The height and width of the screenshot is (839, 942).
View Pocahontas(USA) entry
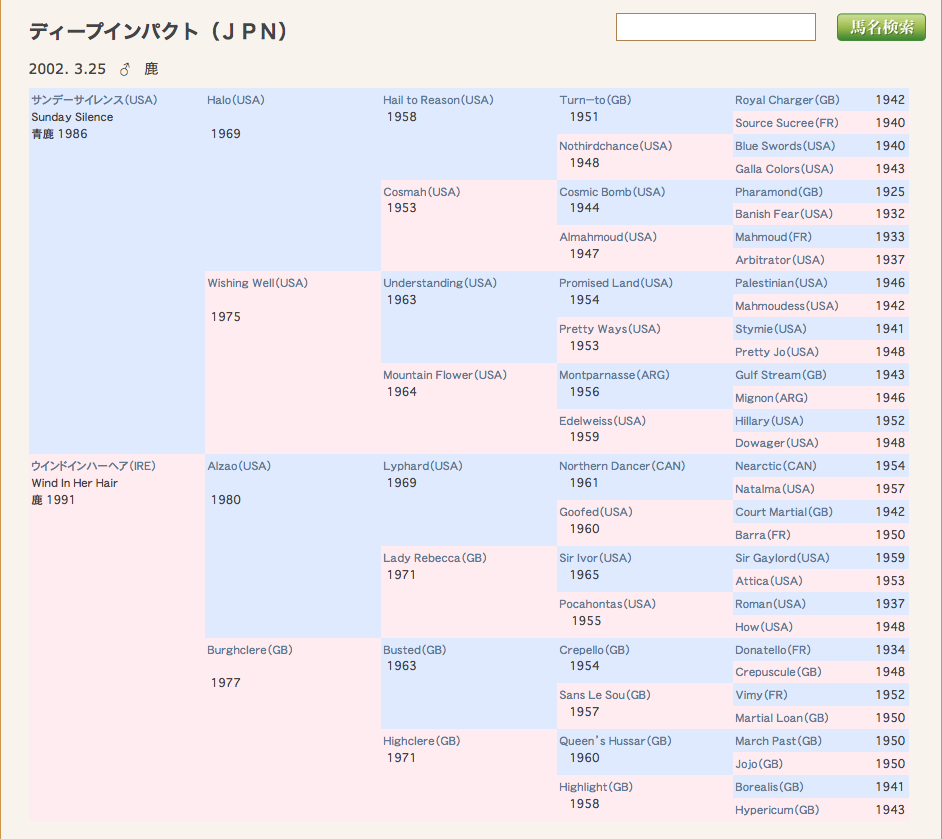point(607,604)
